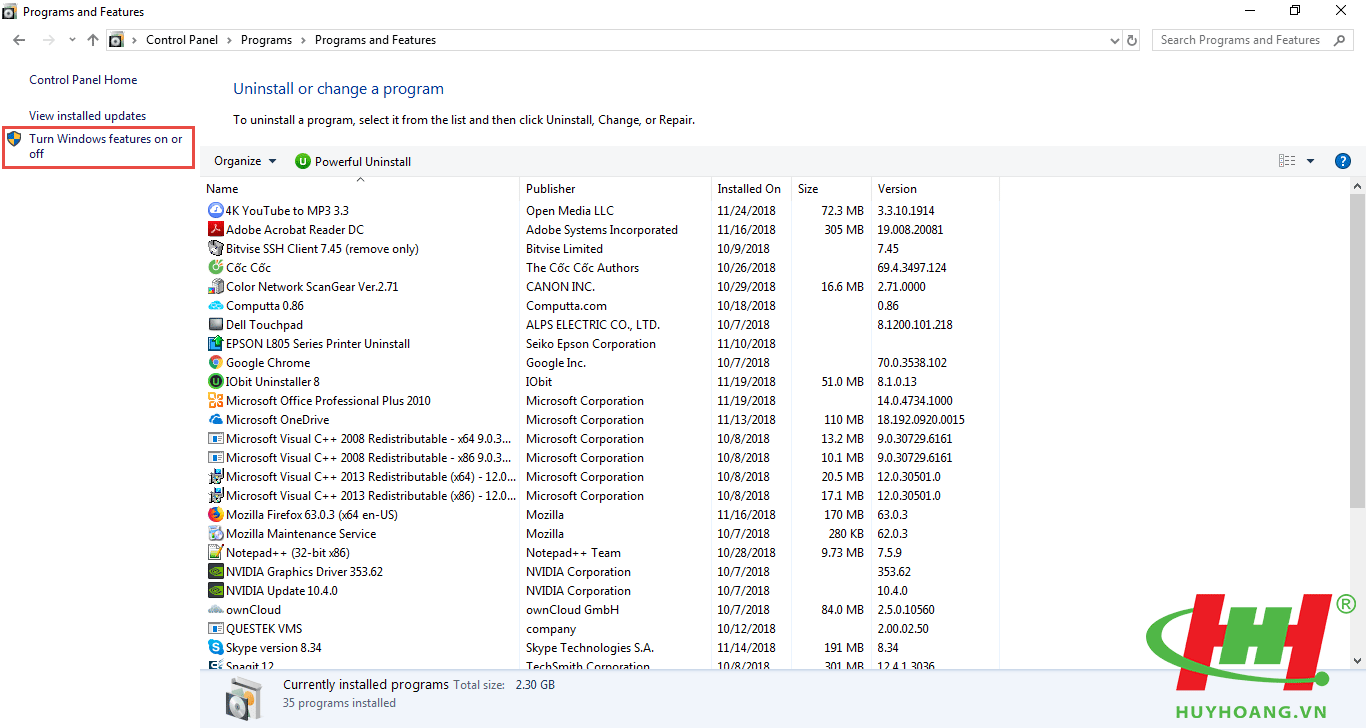
Task: Open View installed updates link
Action: [87, 116]
